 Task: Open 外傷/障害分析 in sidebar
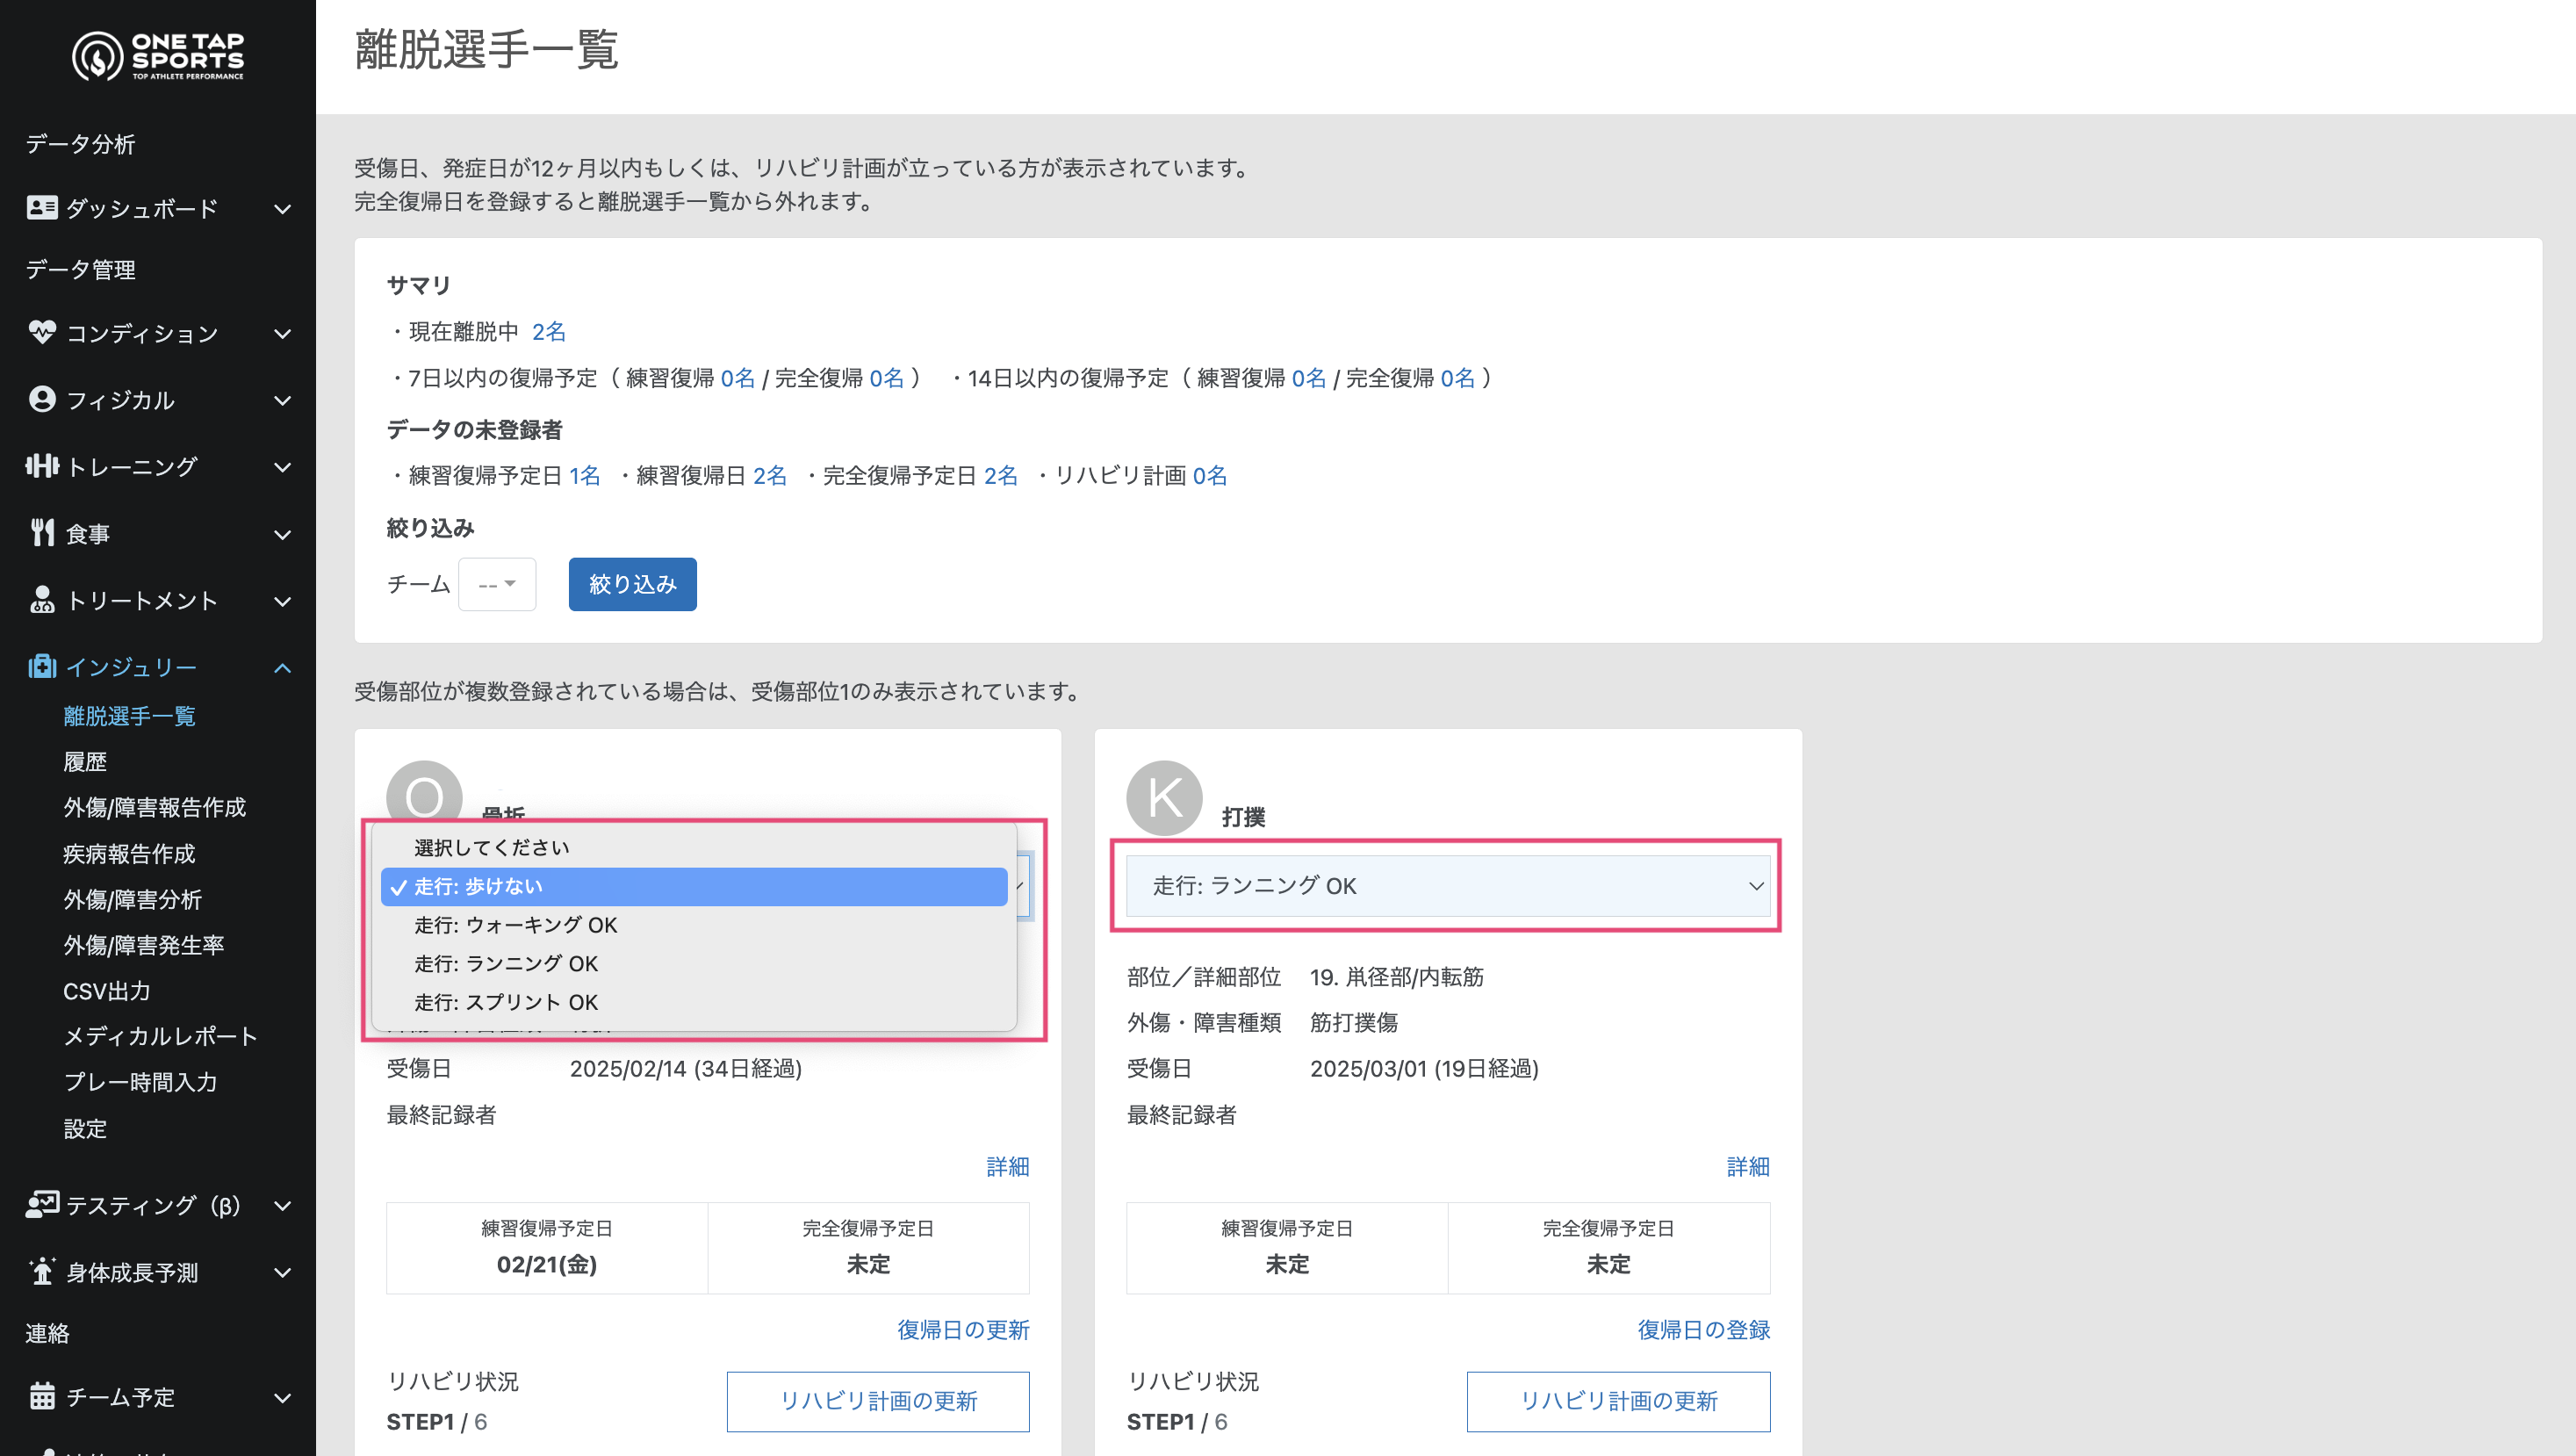pyautogui.click(x=132, y=899)
